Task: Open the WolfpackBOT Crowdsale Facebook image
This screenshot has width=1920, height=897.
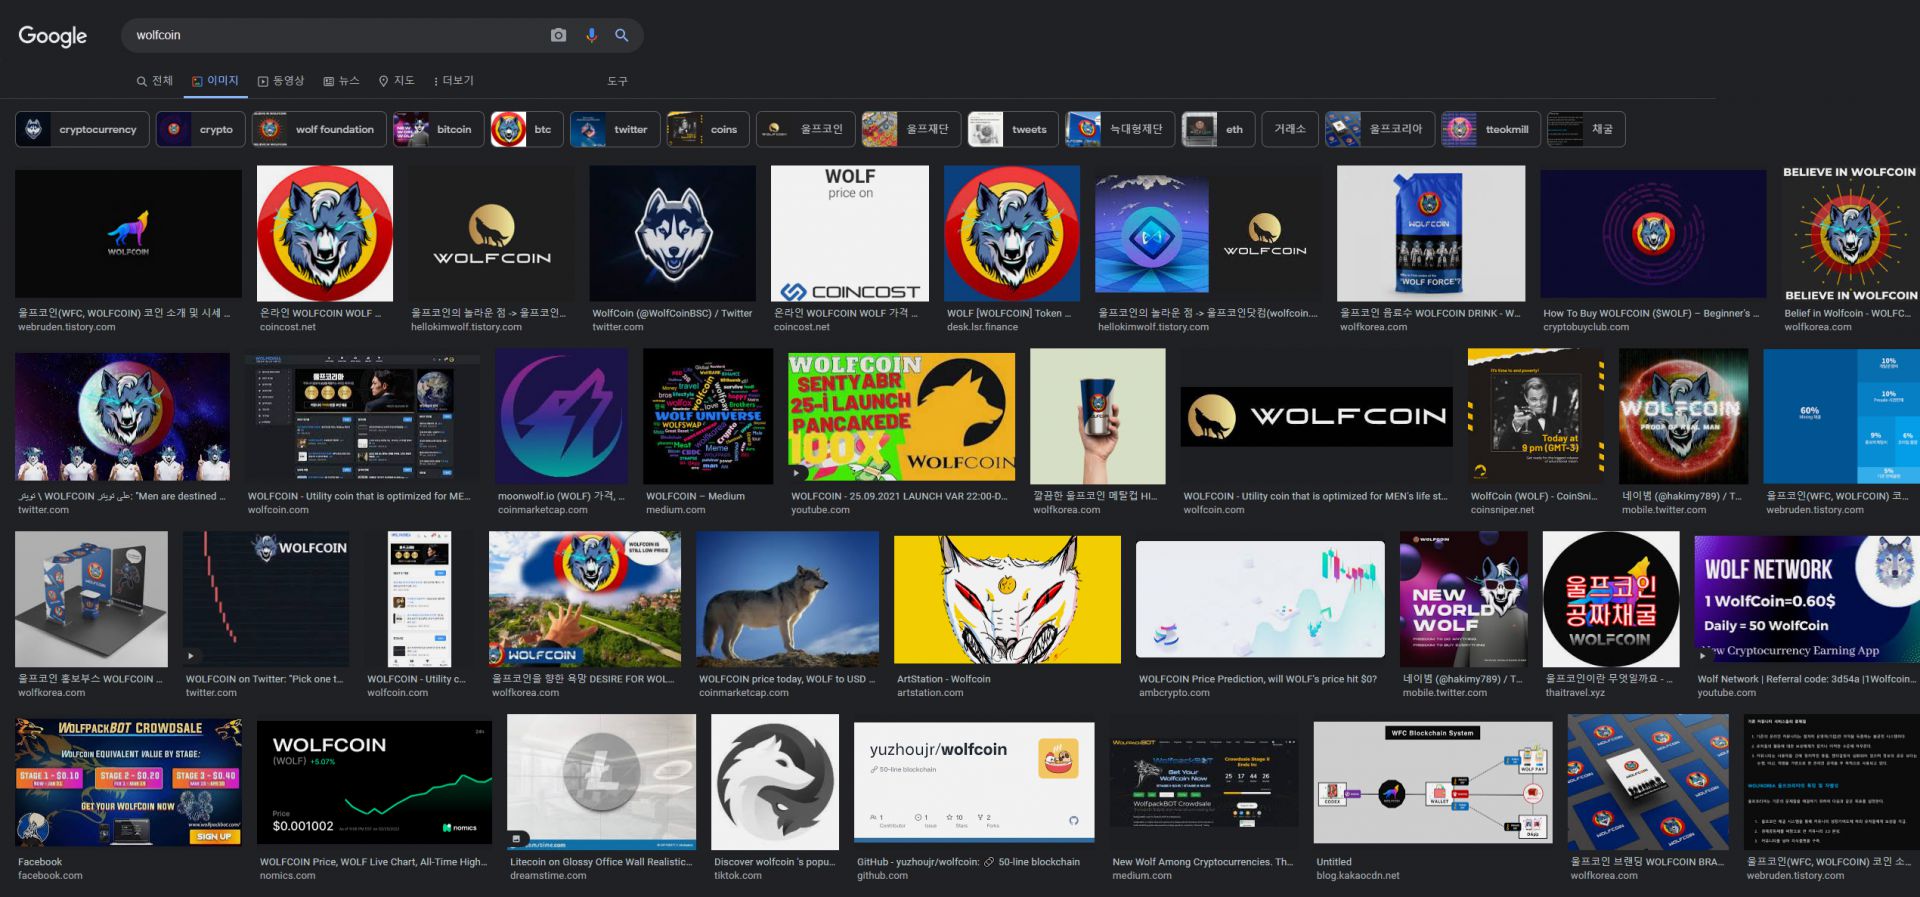Action: [129, 782]
